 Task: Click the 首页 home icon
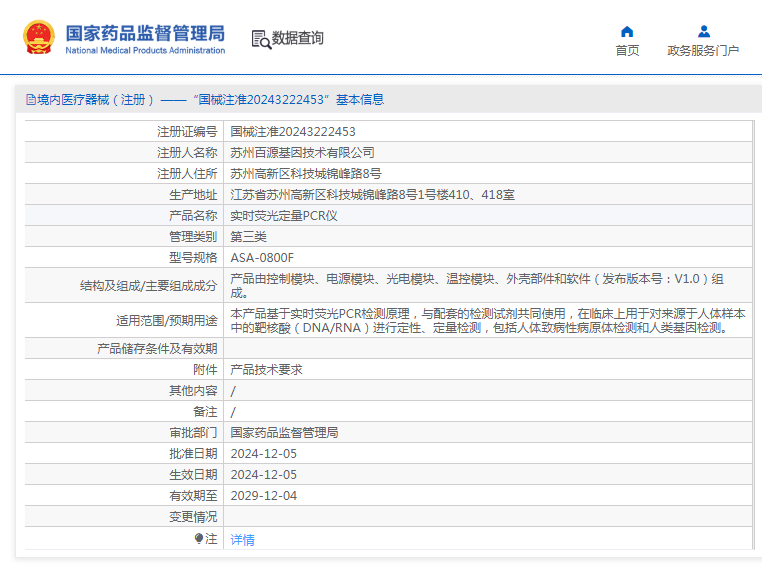click(x=627, y=32)
